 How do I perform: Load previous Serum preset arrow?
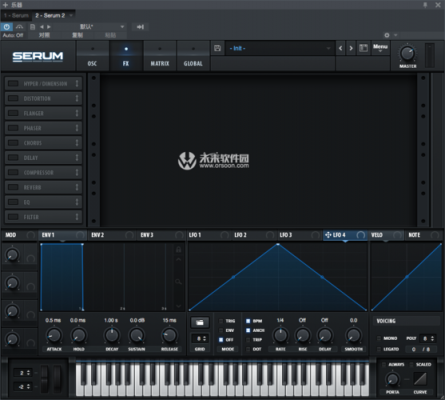pos(340,48)
